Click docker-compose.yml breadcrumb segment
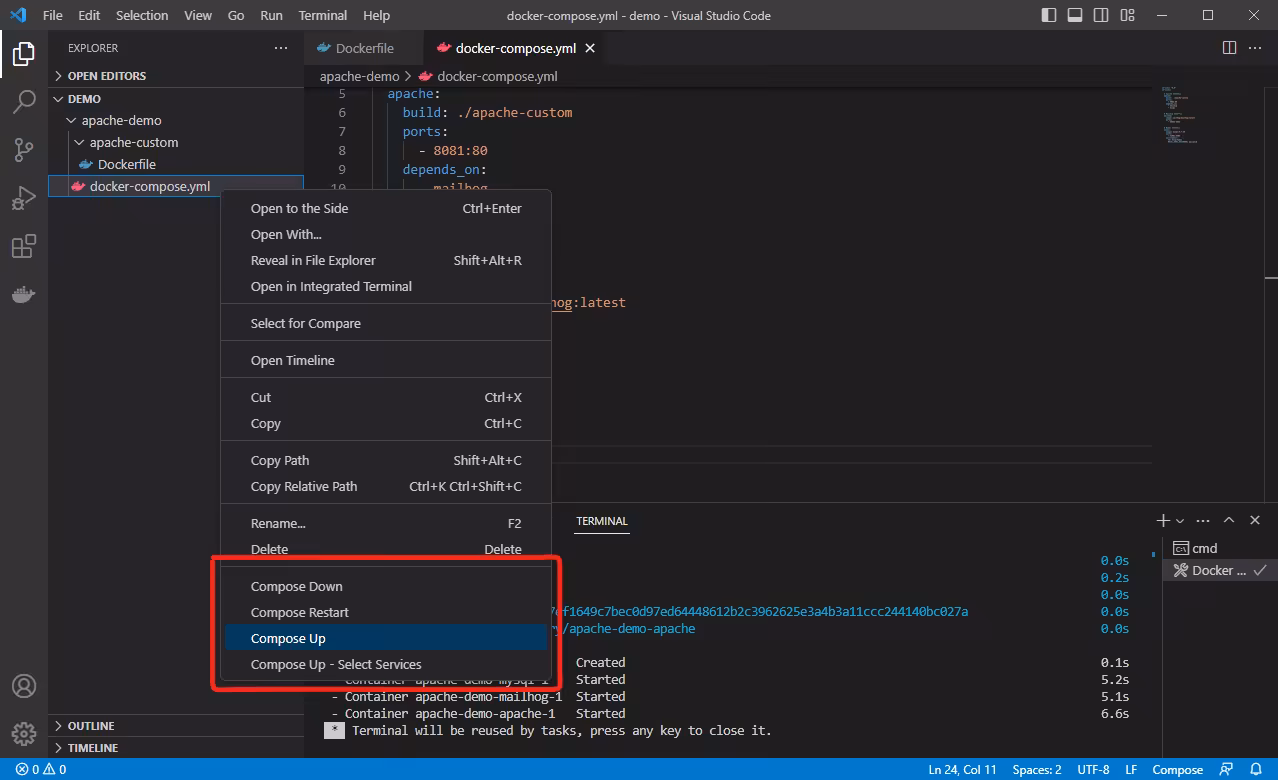This screenshot has width=1278, height=780. click(488, 76)
